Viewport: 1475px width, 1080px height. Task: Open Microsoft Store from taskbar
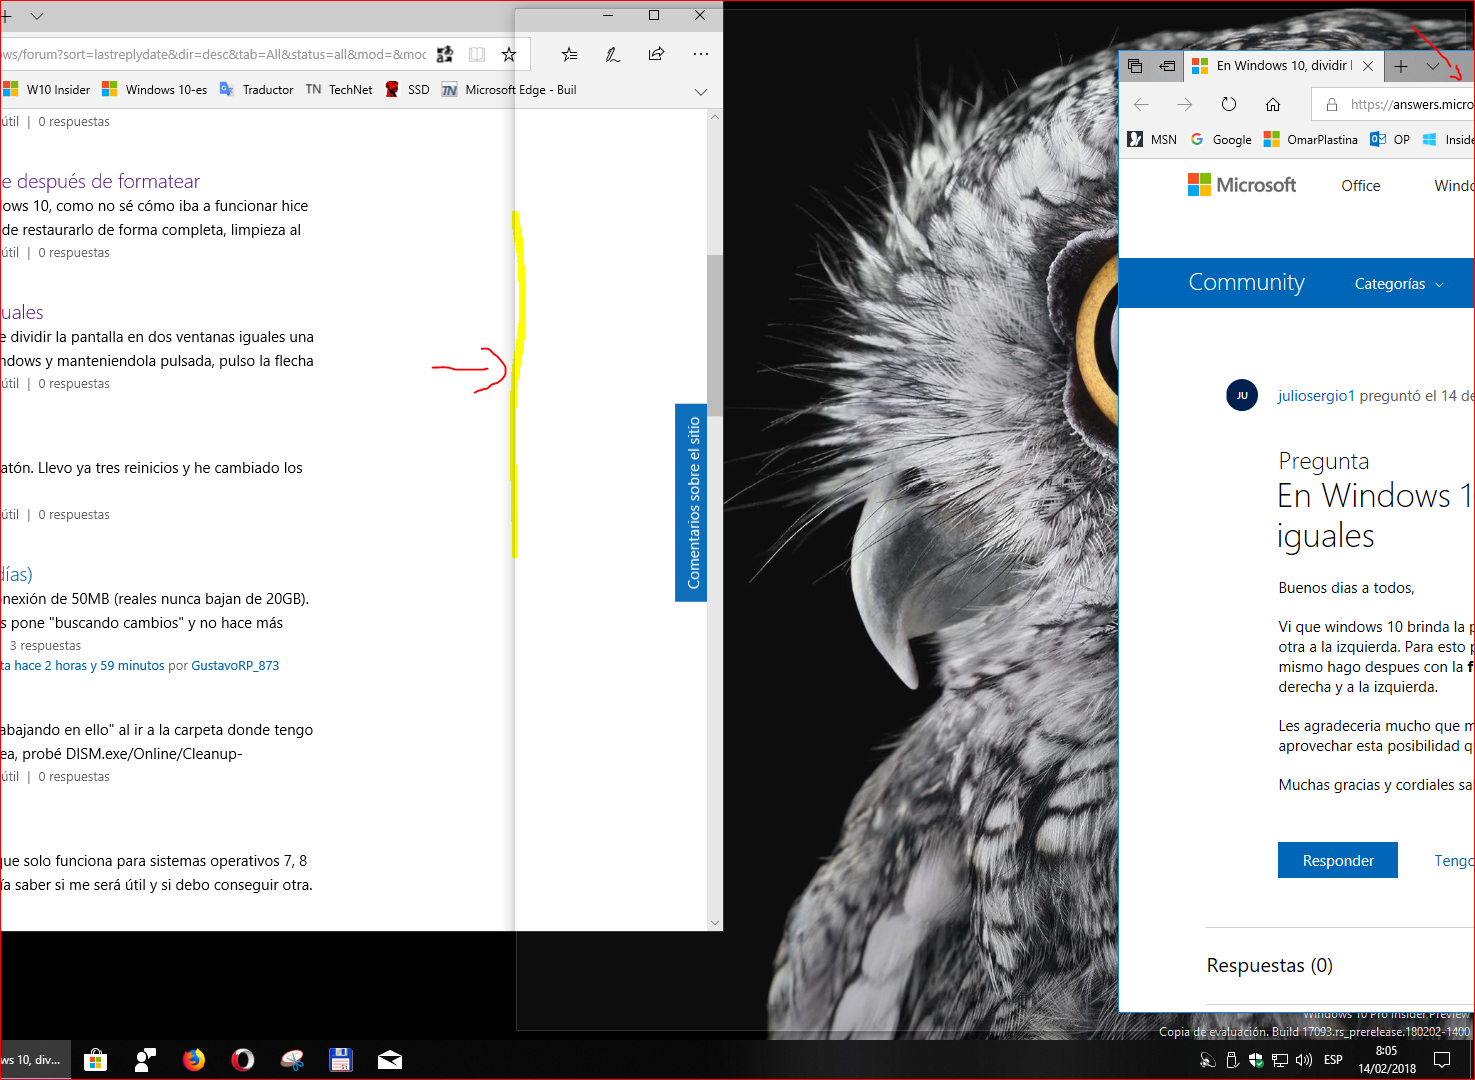coord(96,1060)
